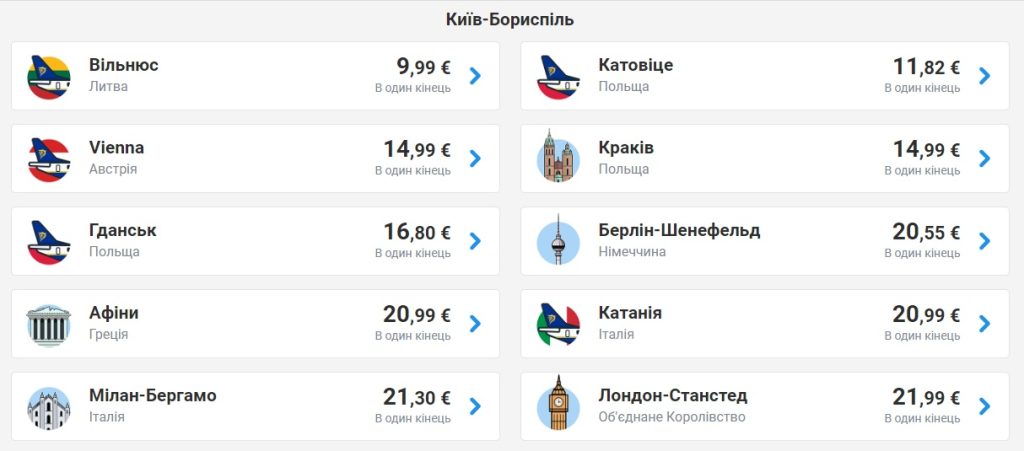Click the London Big Ben icon
The image size is (1024, 451).
[x=558, y=404]
